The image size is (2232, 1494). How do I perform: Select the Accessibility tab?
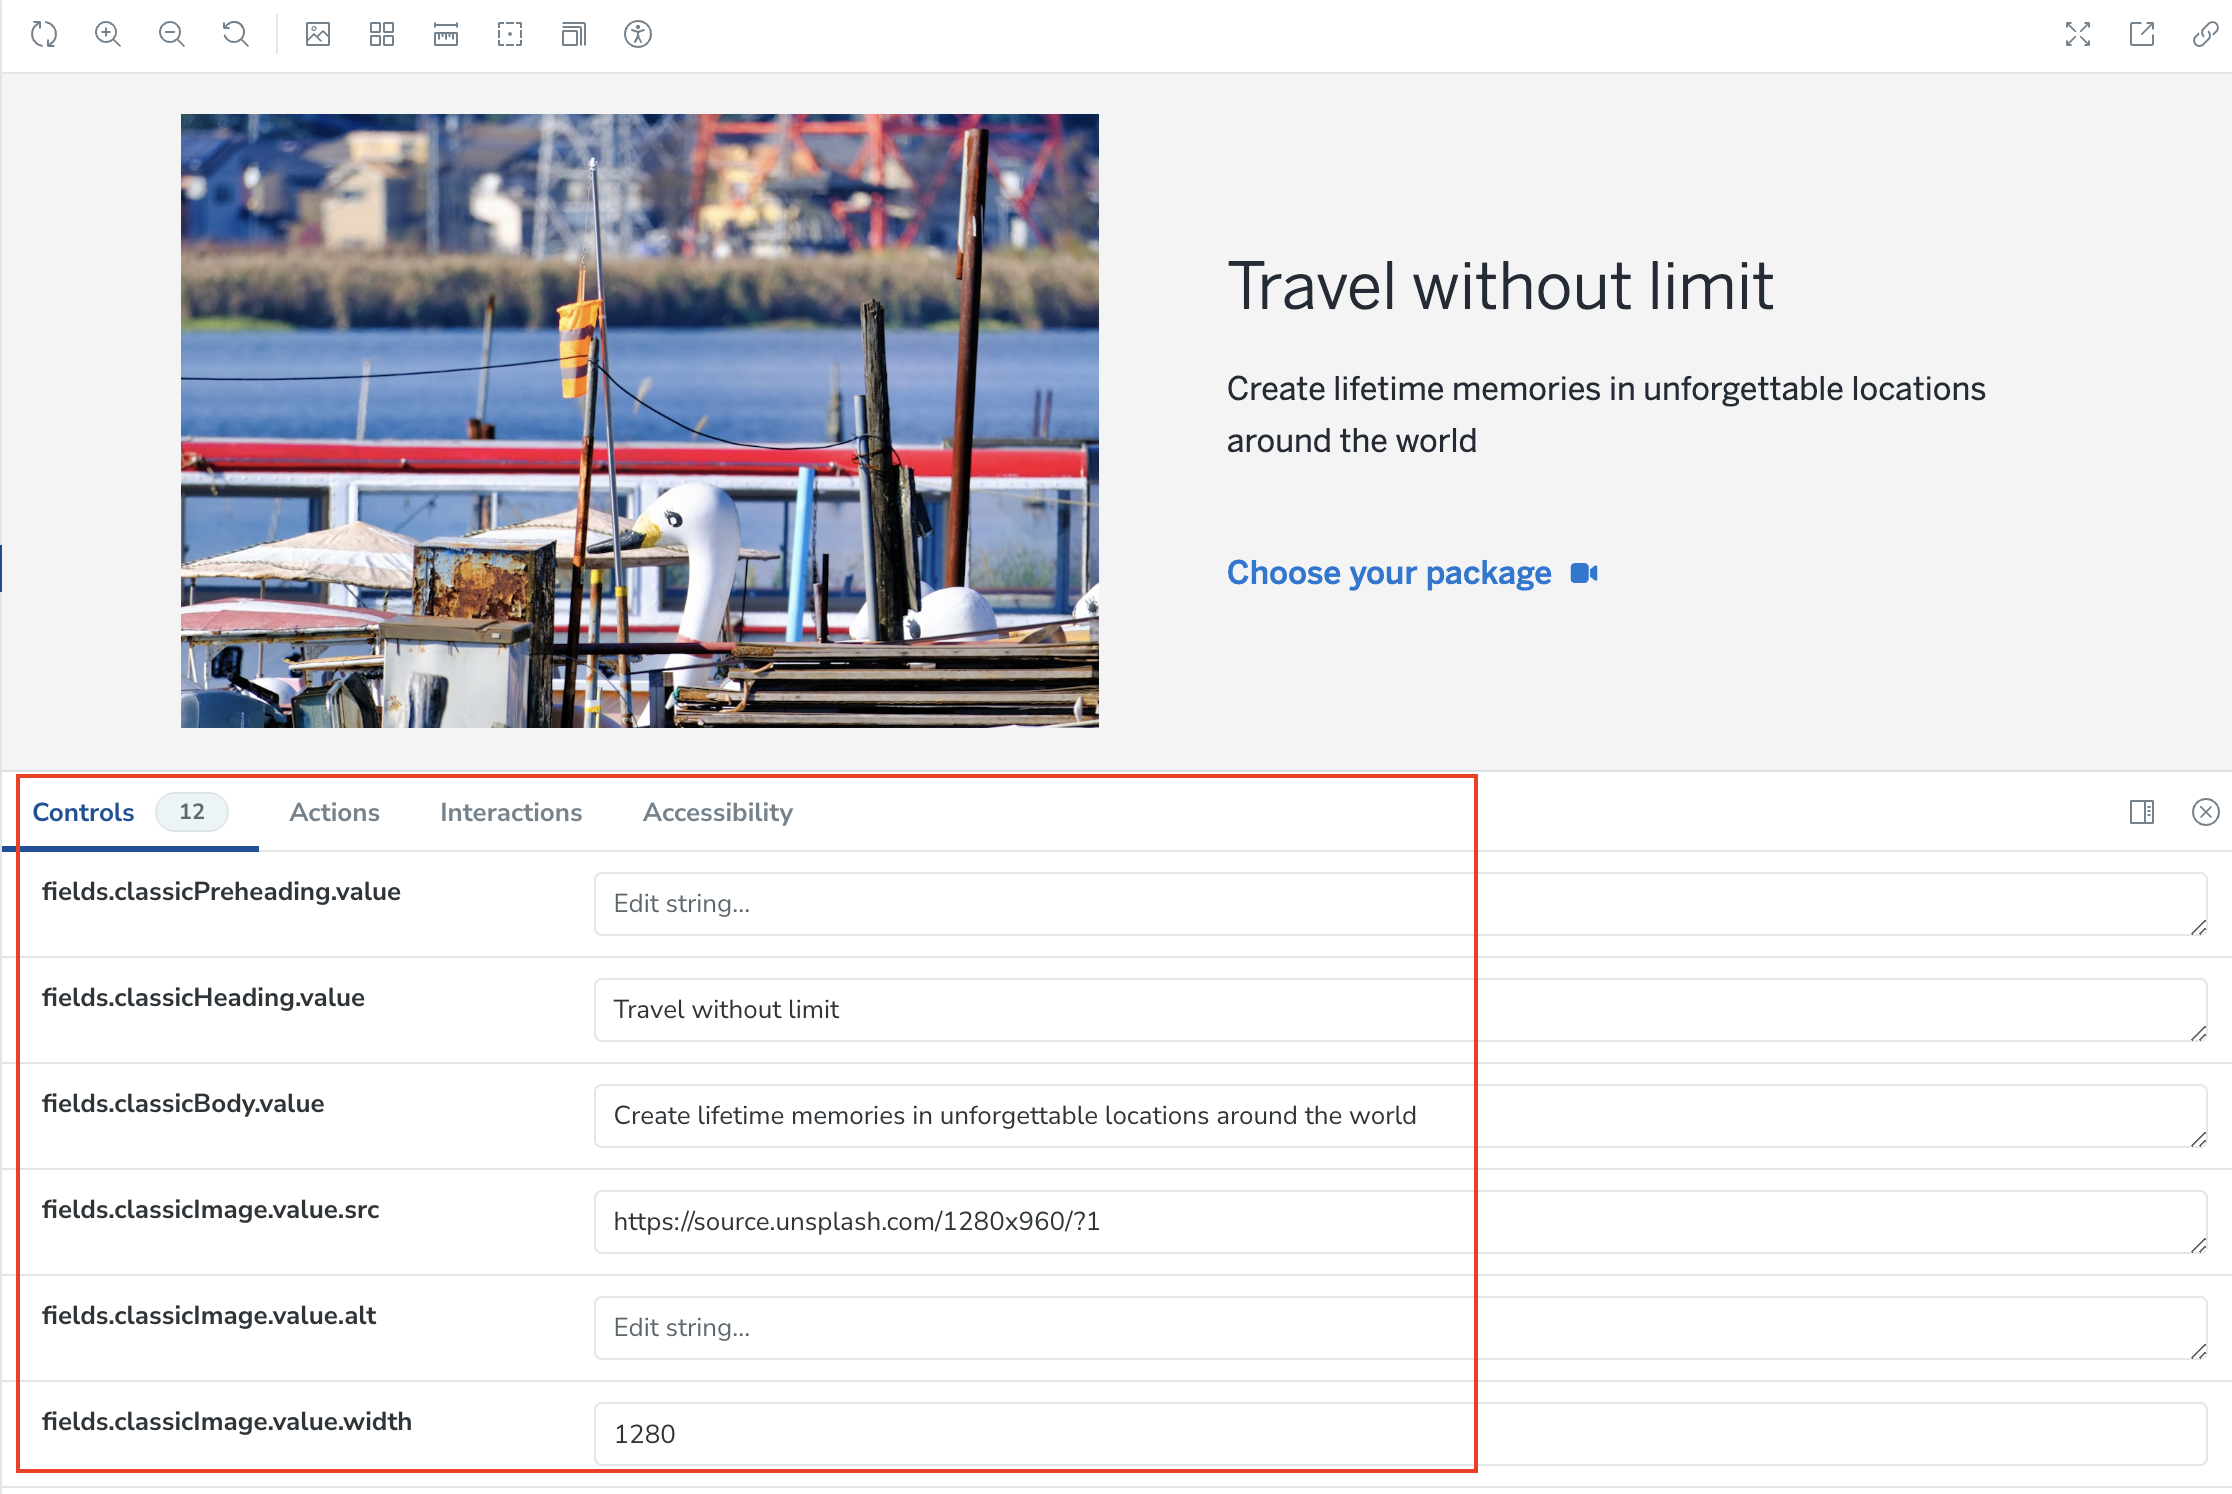coord(718,812)
